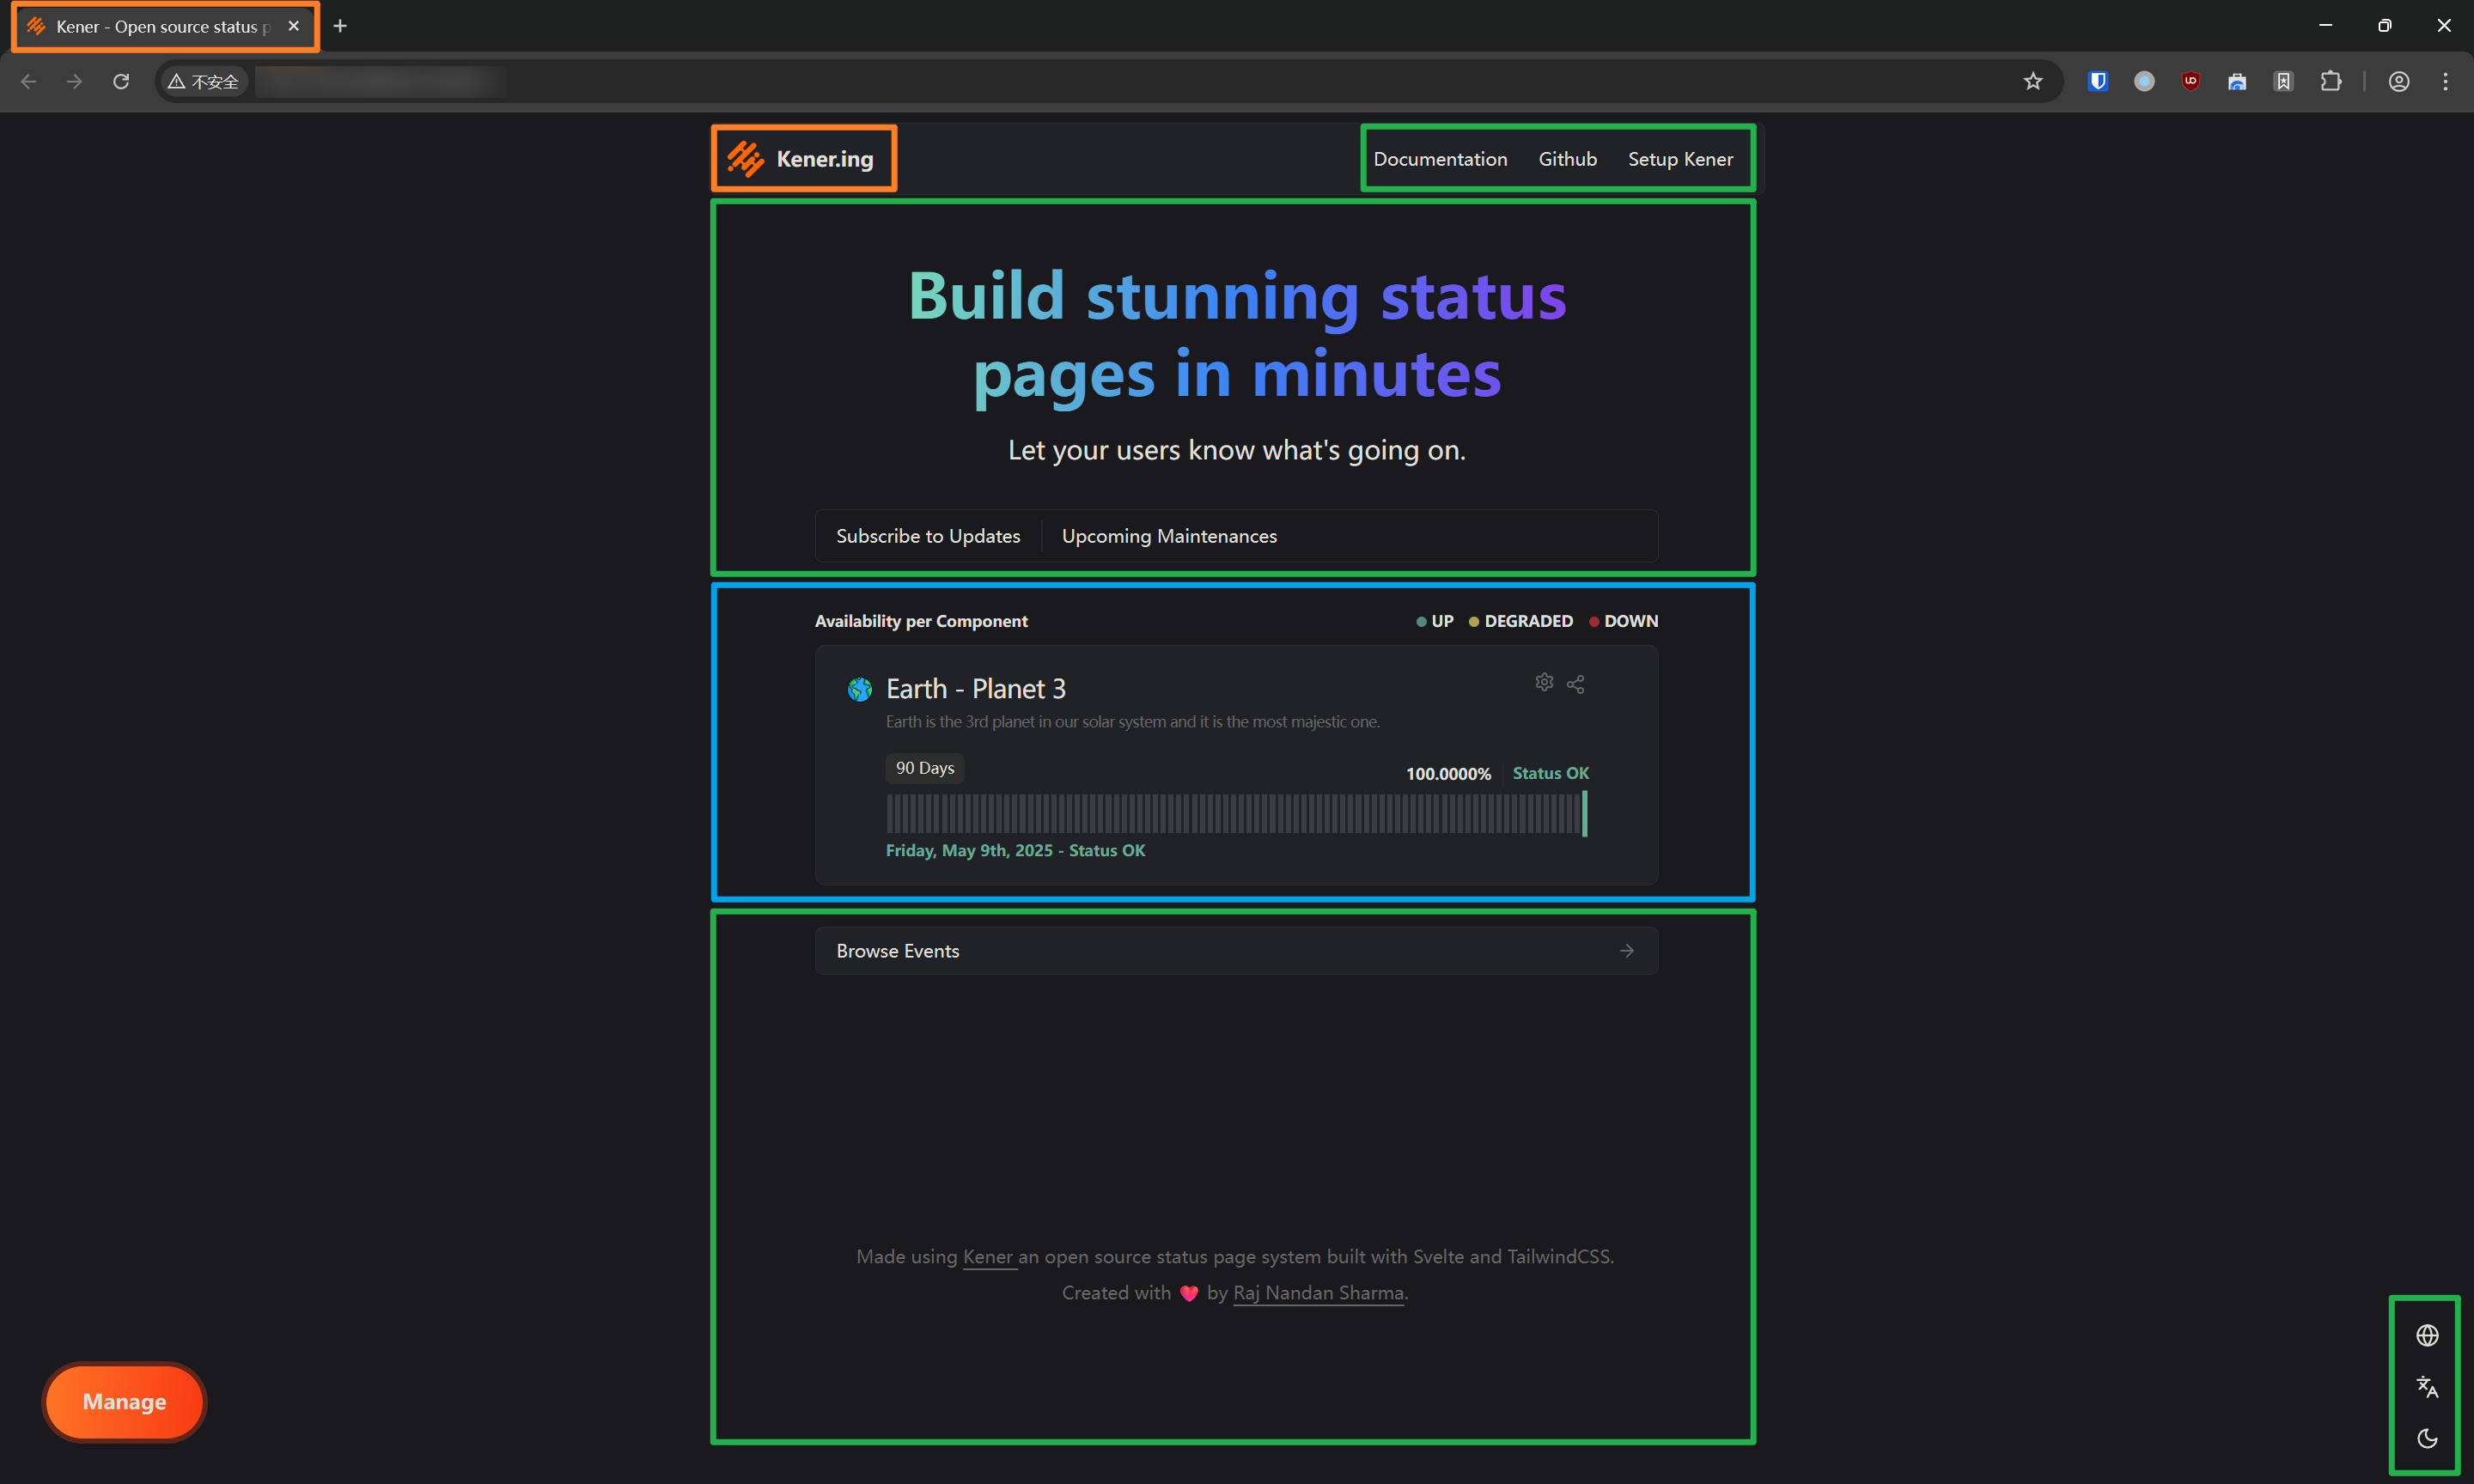Open the Chrome profile icon

point(2398,81)
